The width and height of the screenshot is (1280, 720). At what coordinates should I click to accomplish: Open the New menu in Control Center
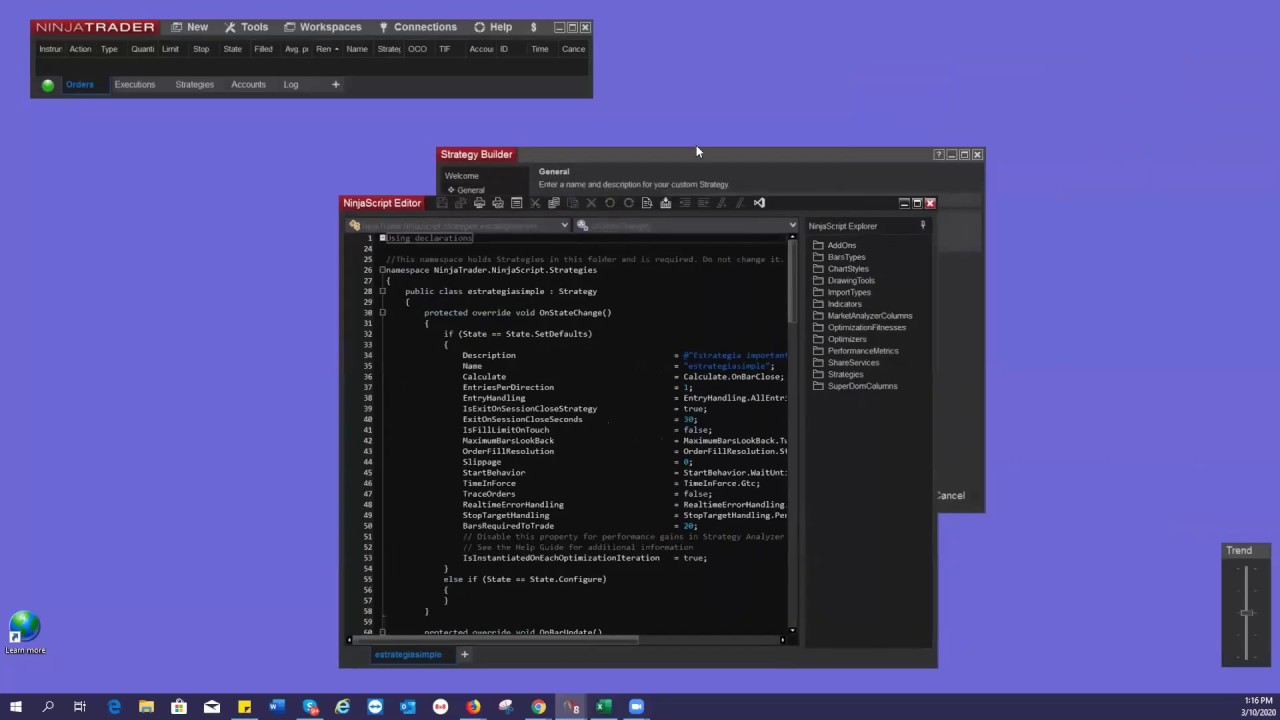click(189, 27)
